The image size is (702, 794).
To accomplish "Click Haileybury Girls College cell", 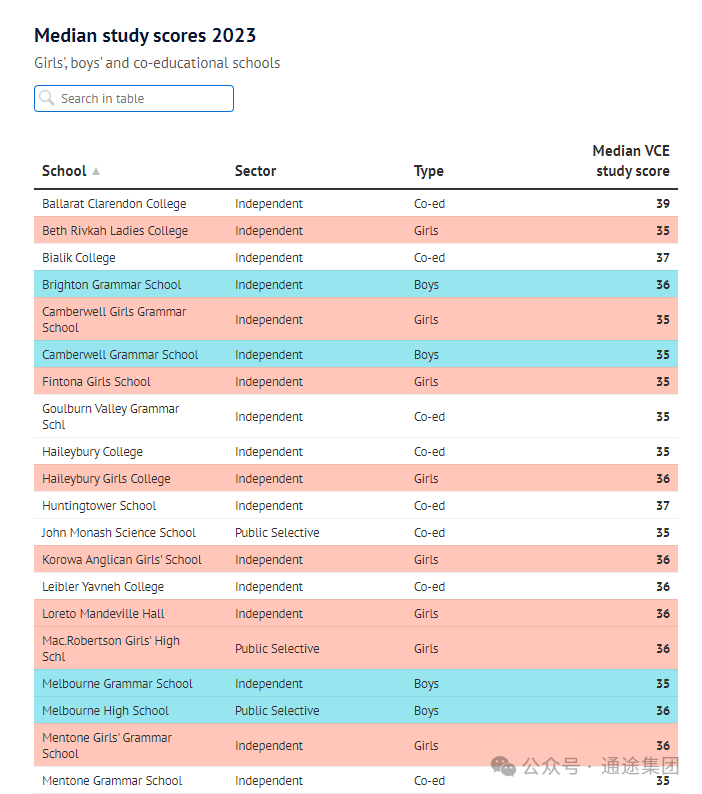I will pyautogui.click(x=106, y=479).
